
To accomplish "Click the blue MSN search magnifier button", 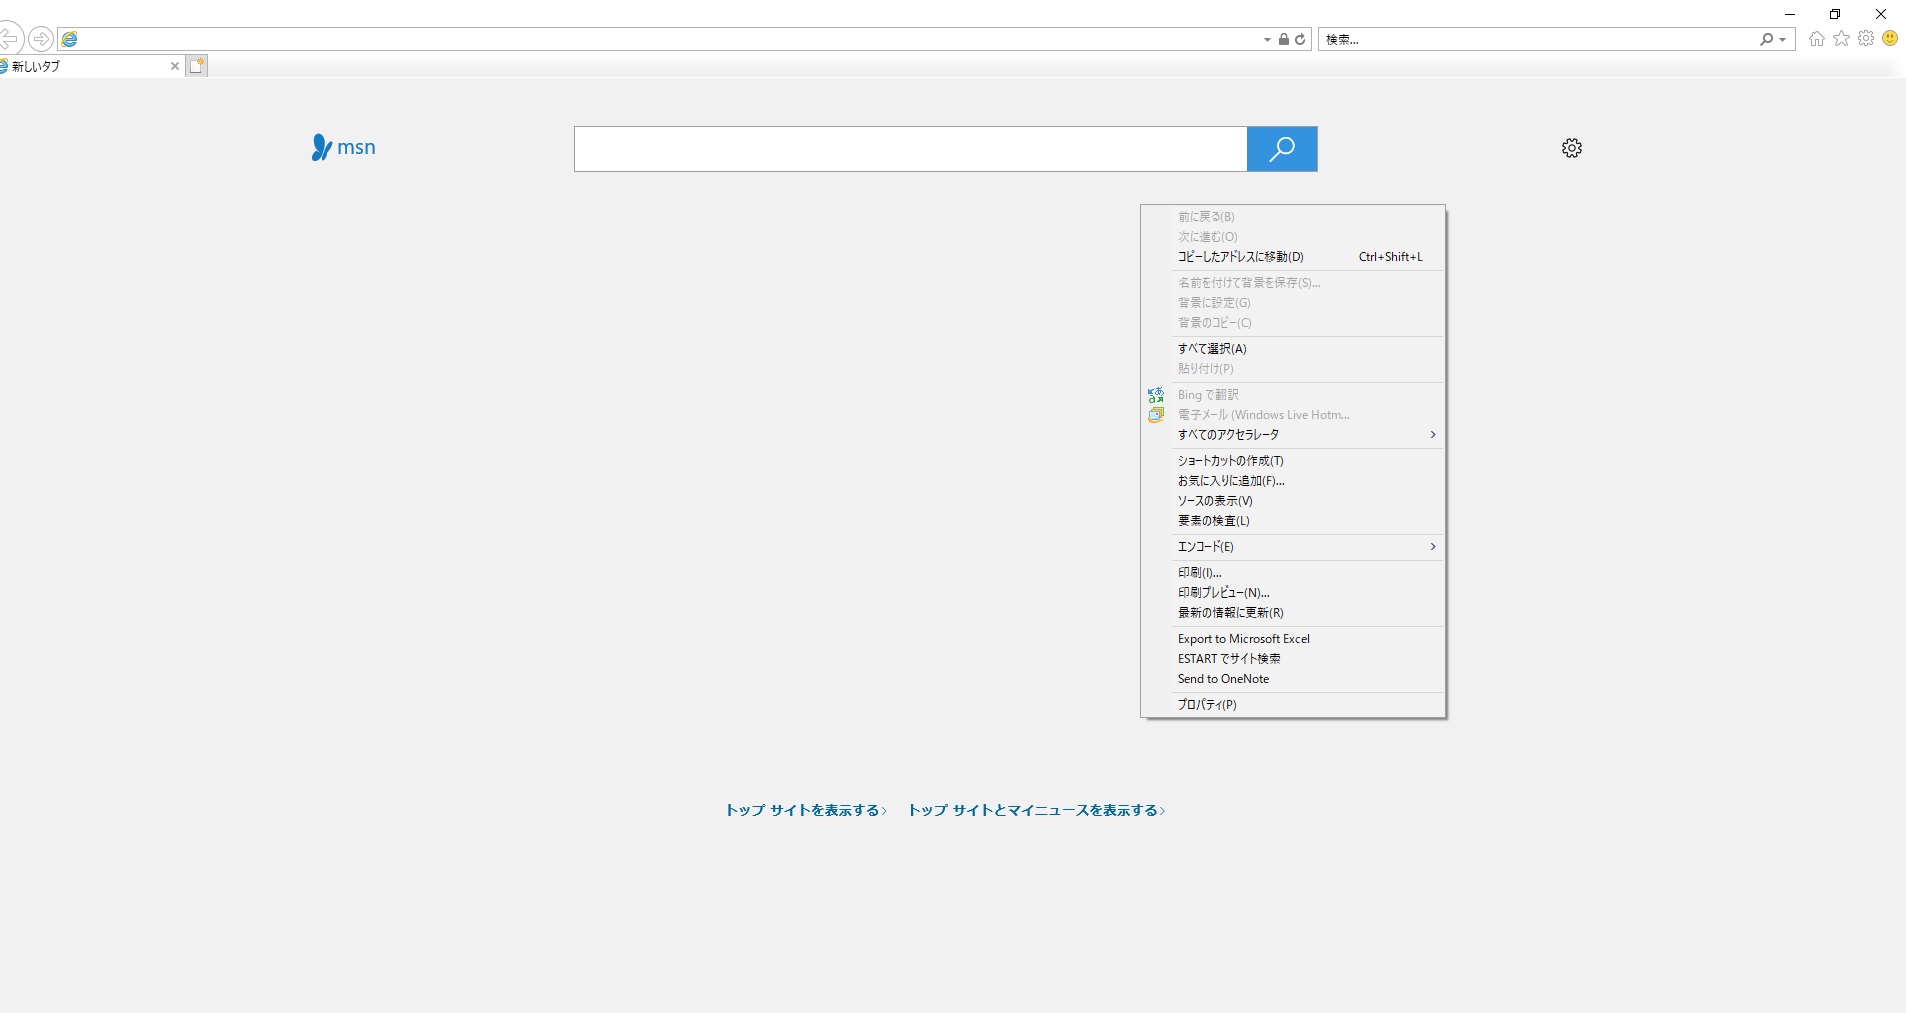I will click(x=1281, y=149).
